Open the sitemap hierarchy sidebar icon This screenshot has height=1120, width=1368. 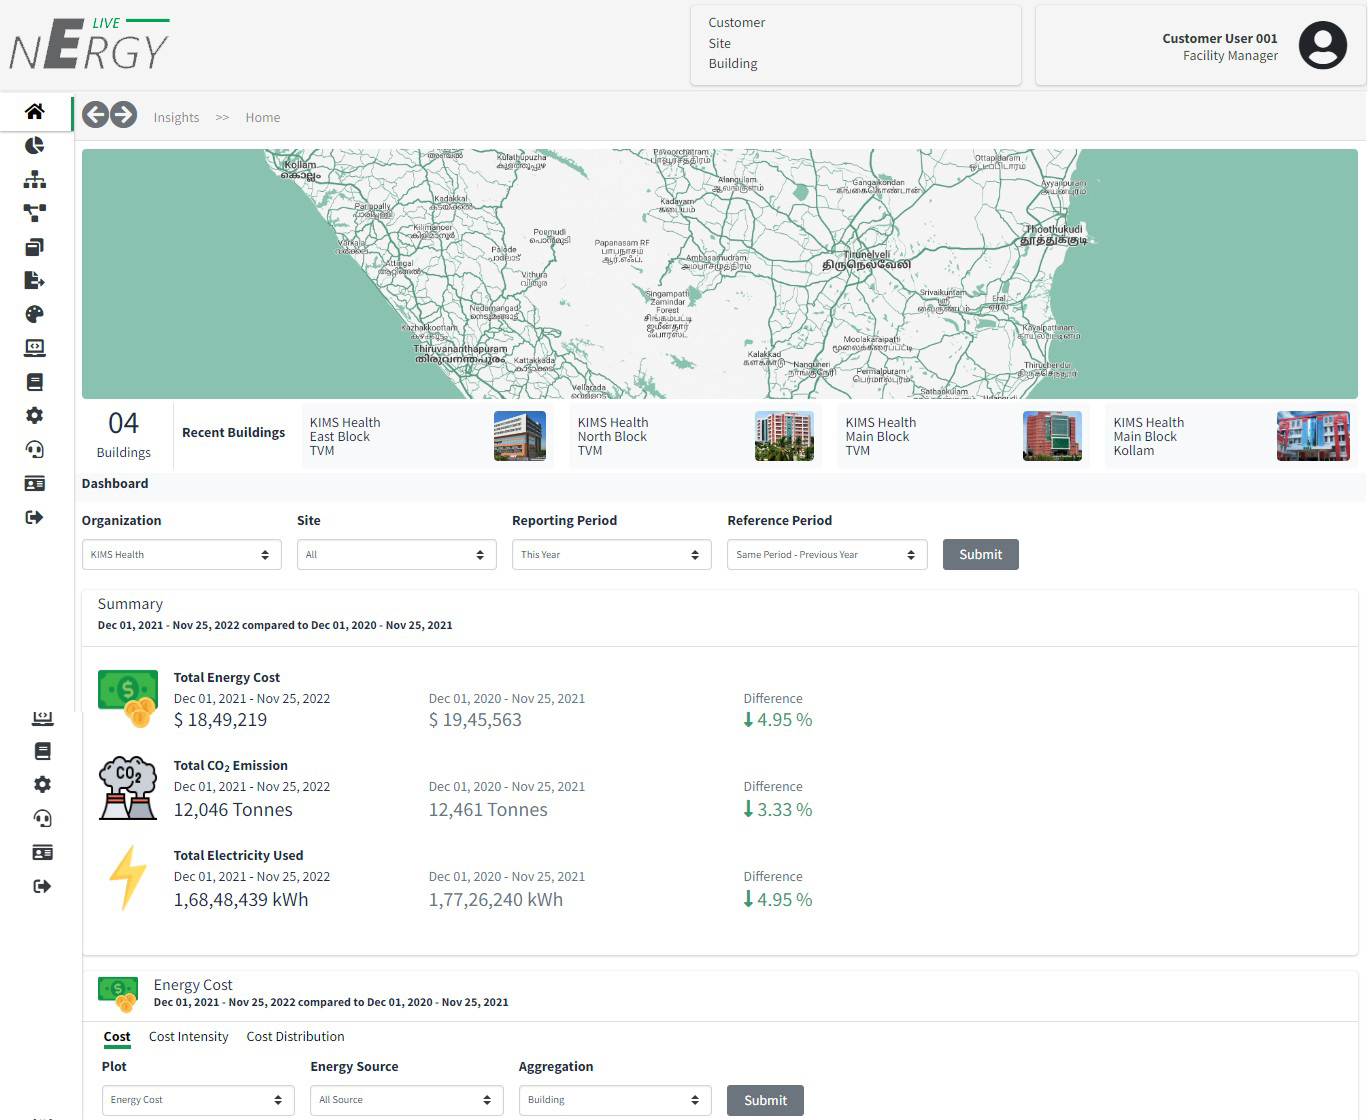click(x=35, y=179)
